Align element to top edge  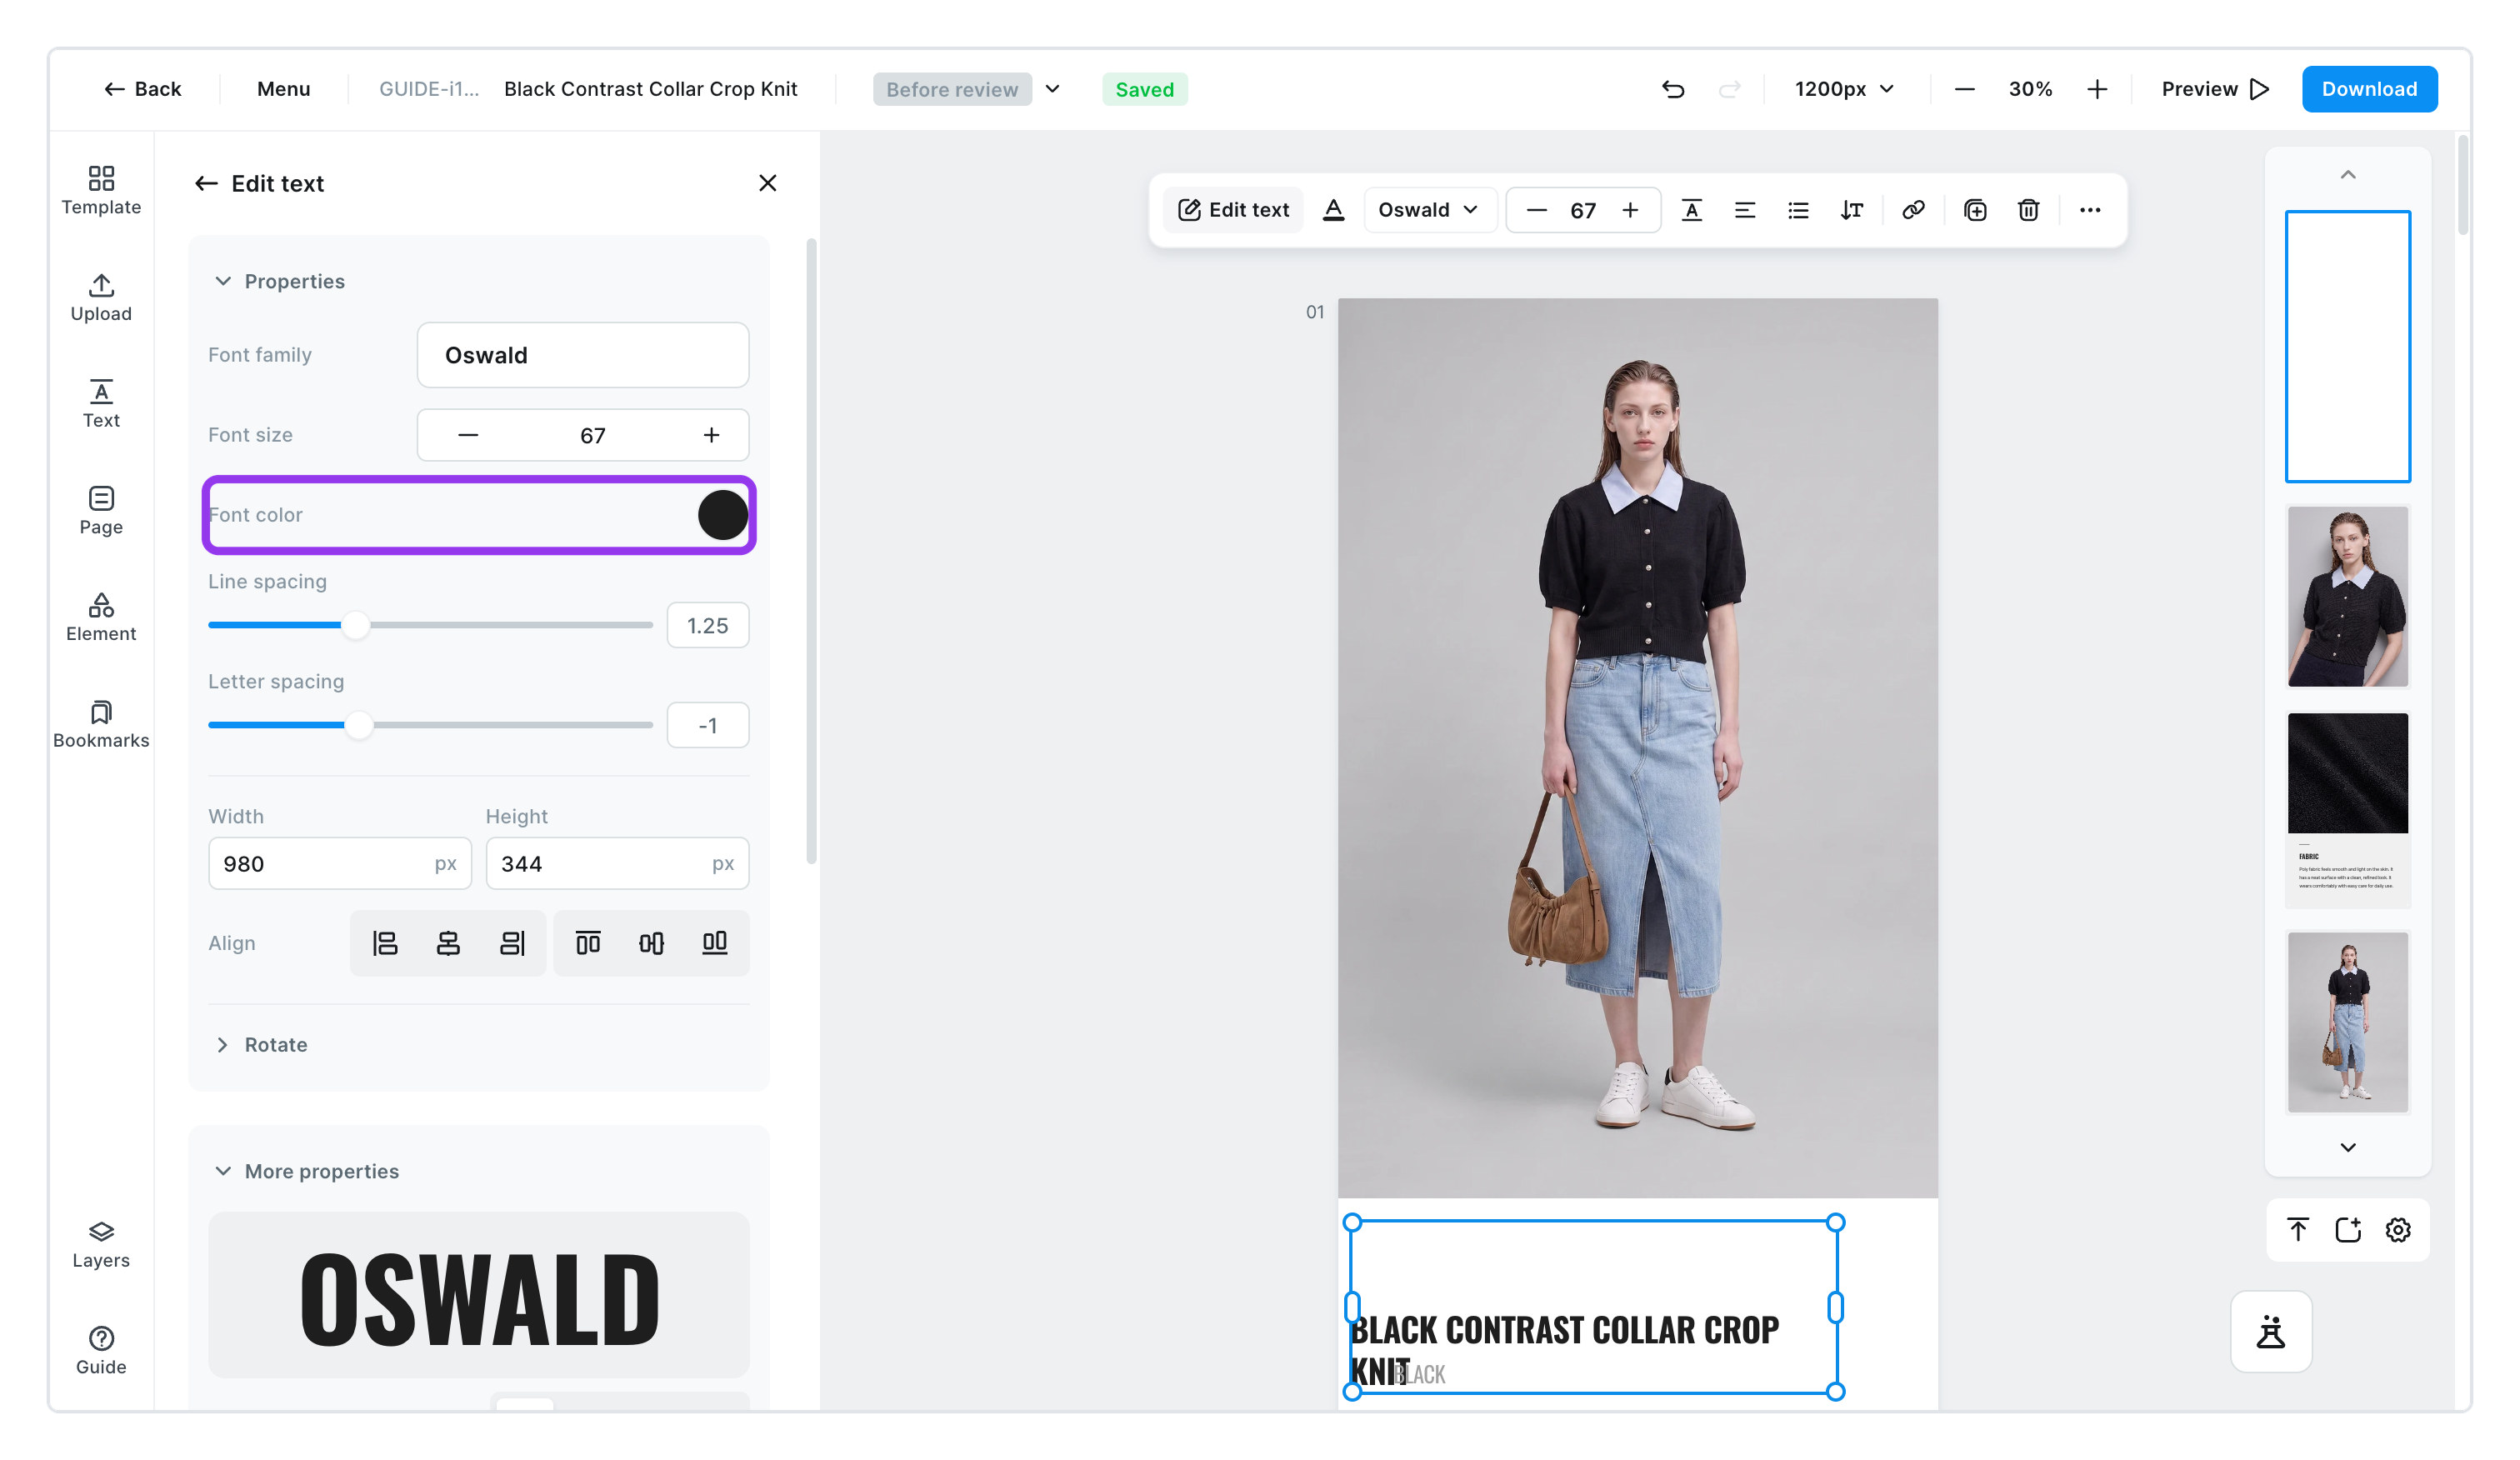(588, 943)
